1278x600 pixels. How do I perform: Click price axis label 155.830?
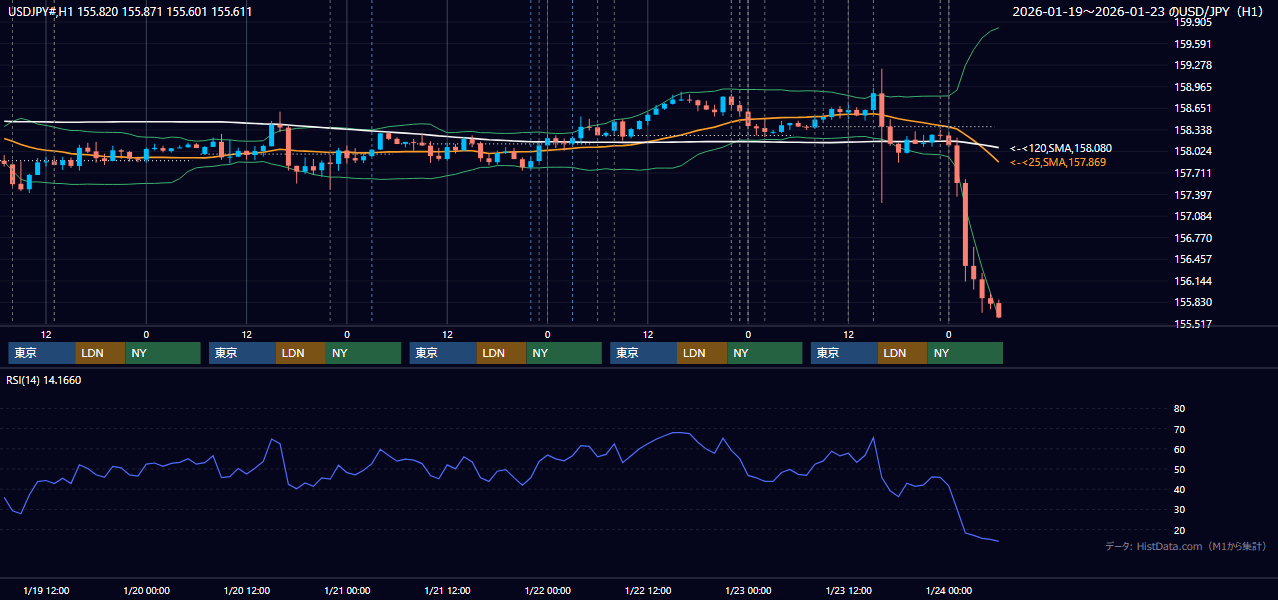(x=1193, y=302)
